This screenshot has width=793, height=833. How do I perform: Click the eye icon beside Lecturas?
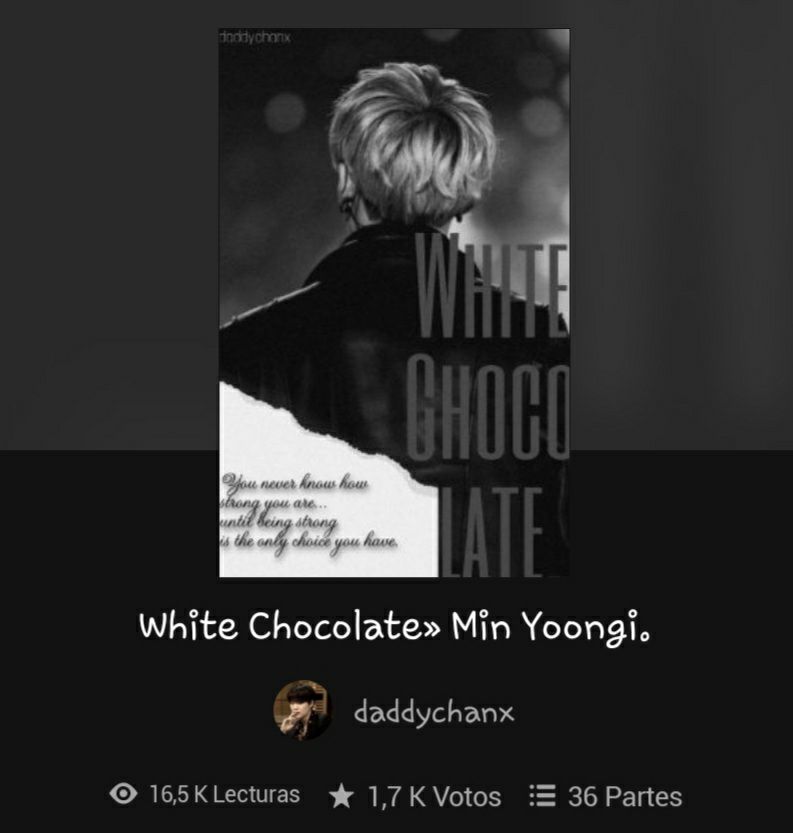point(123,794)
